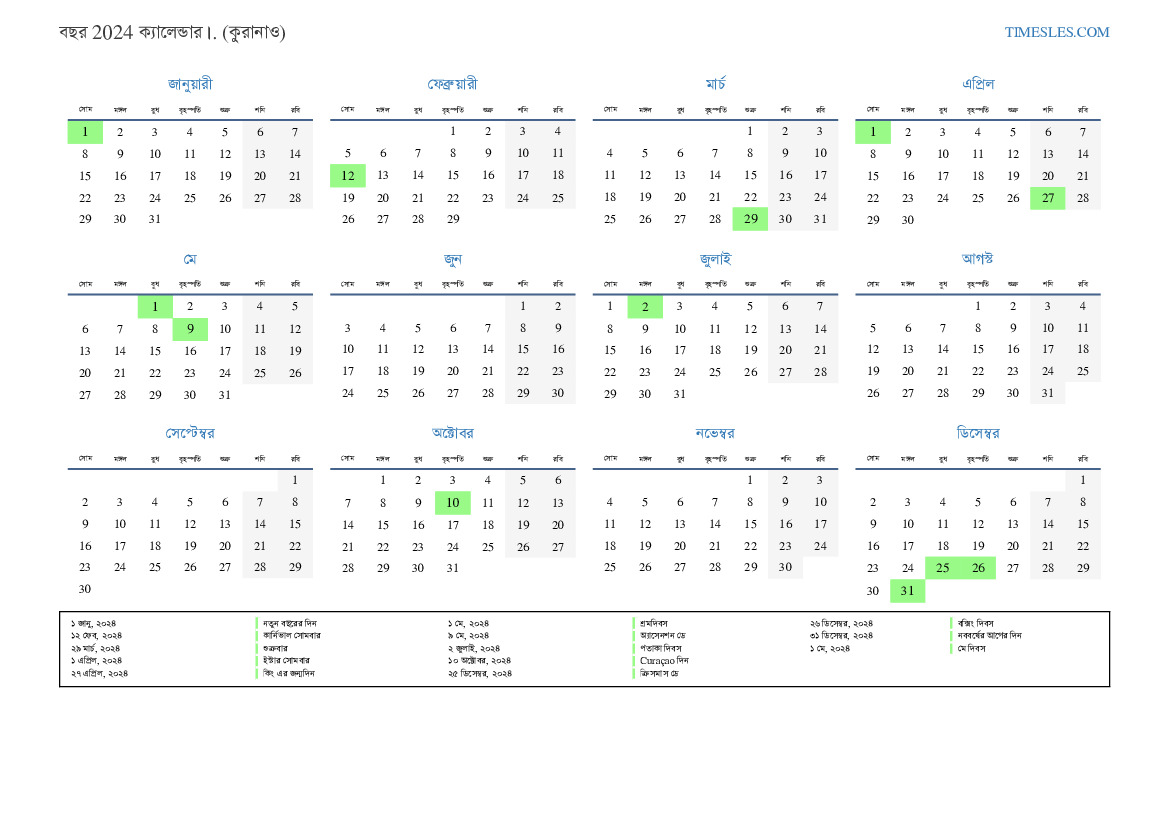This screenshot has width=1169, height=827.
Task: Click legend date '৩১ ডিসেম্বর, ২০২৪'
Action: [842, 635]
